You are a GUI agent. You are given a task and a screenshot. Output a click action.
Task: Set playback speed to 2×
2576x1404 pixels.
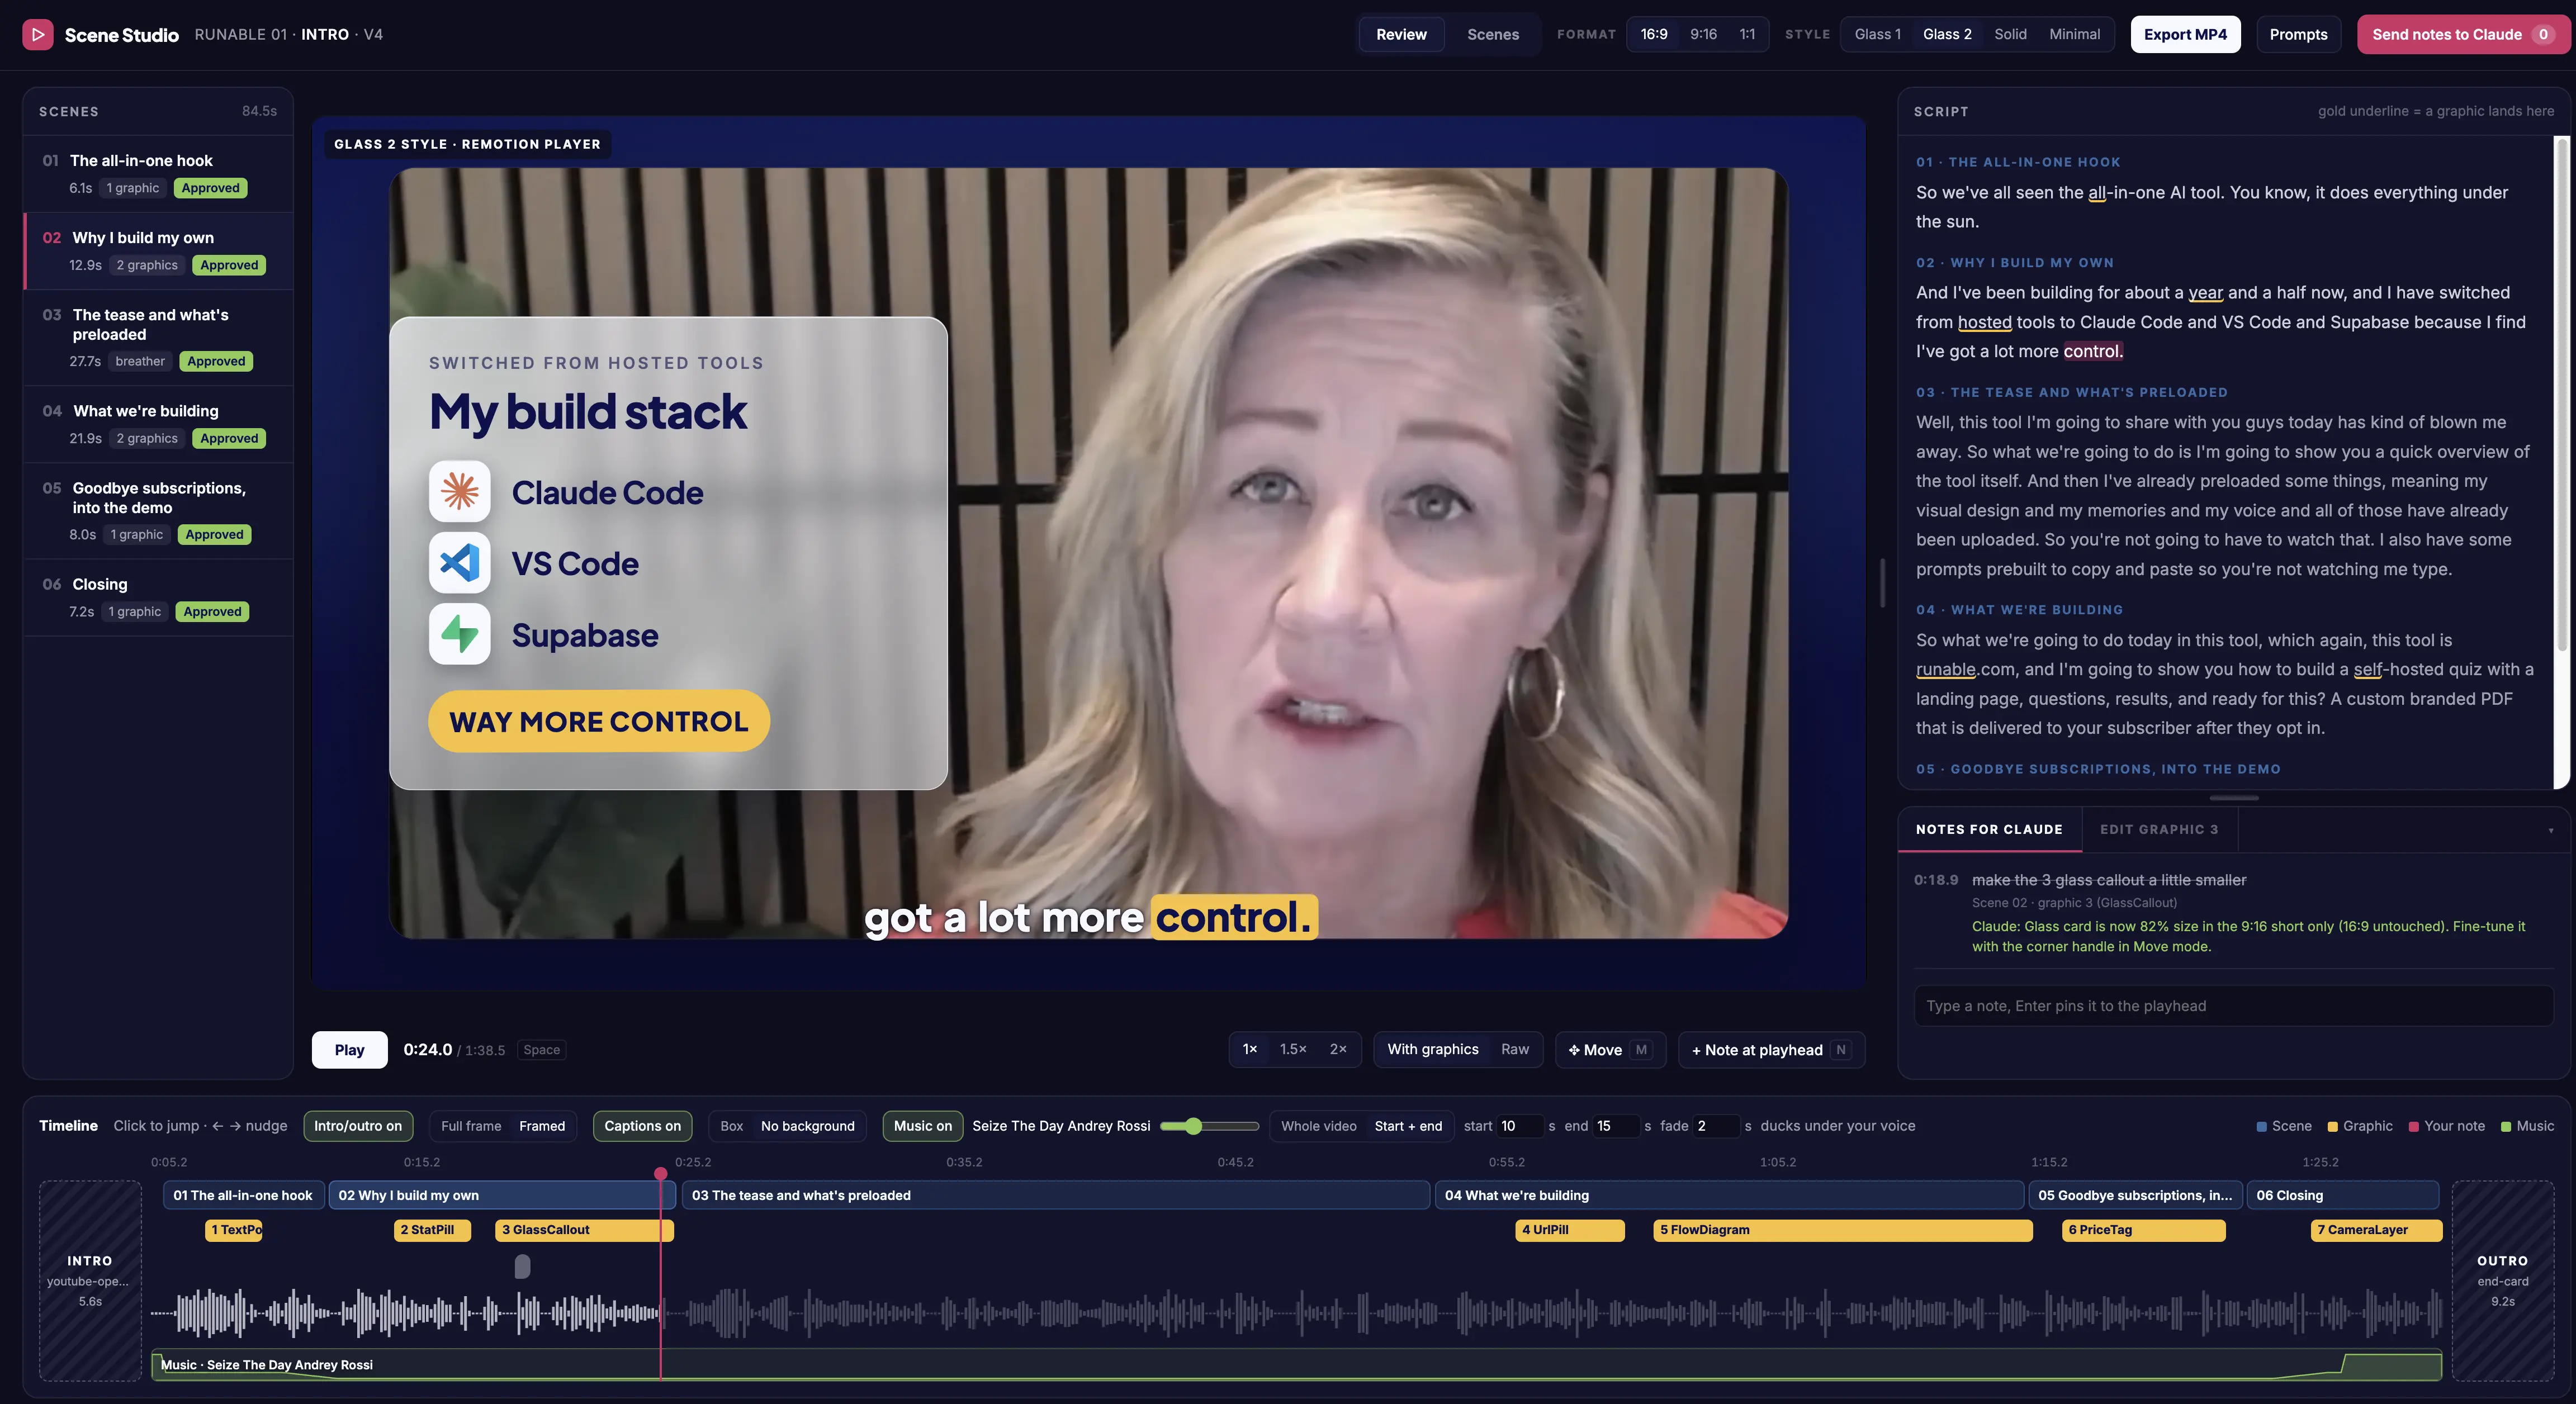(1337, 1049)
